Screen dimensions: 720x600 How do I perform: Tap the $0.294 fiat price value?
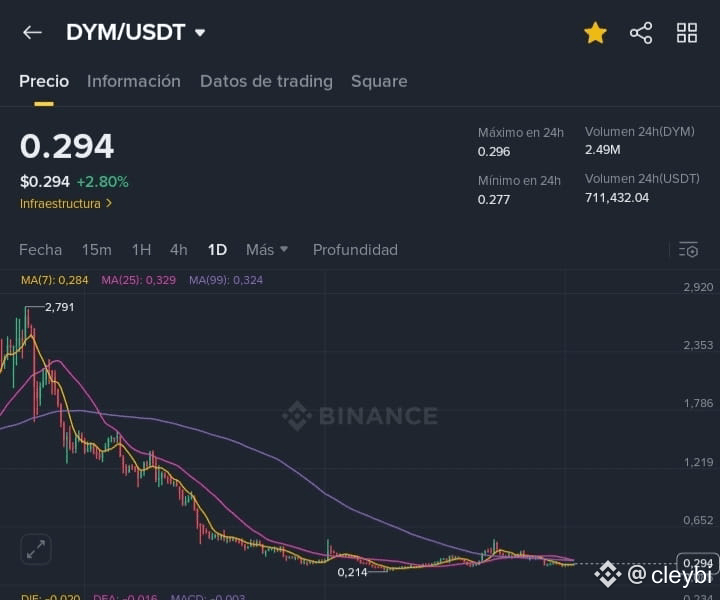45,182
